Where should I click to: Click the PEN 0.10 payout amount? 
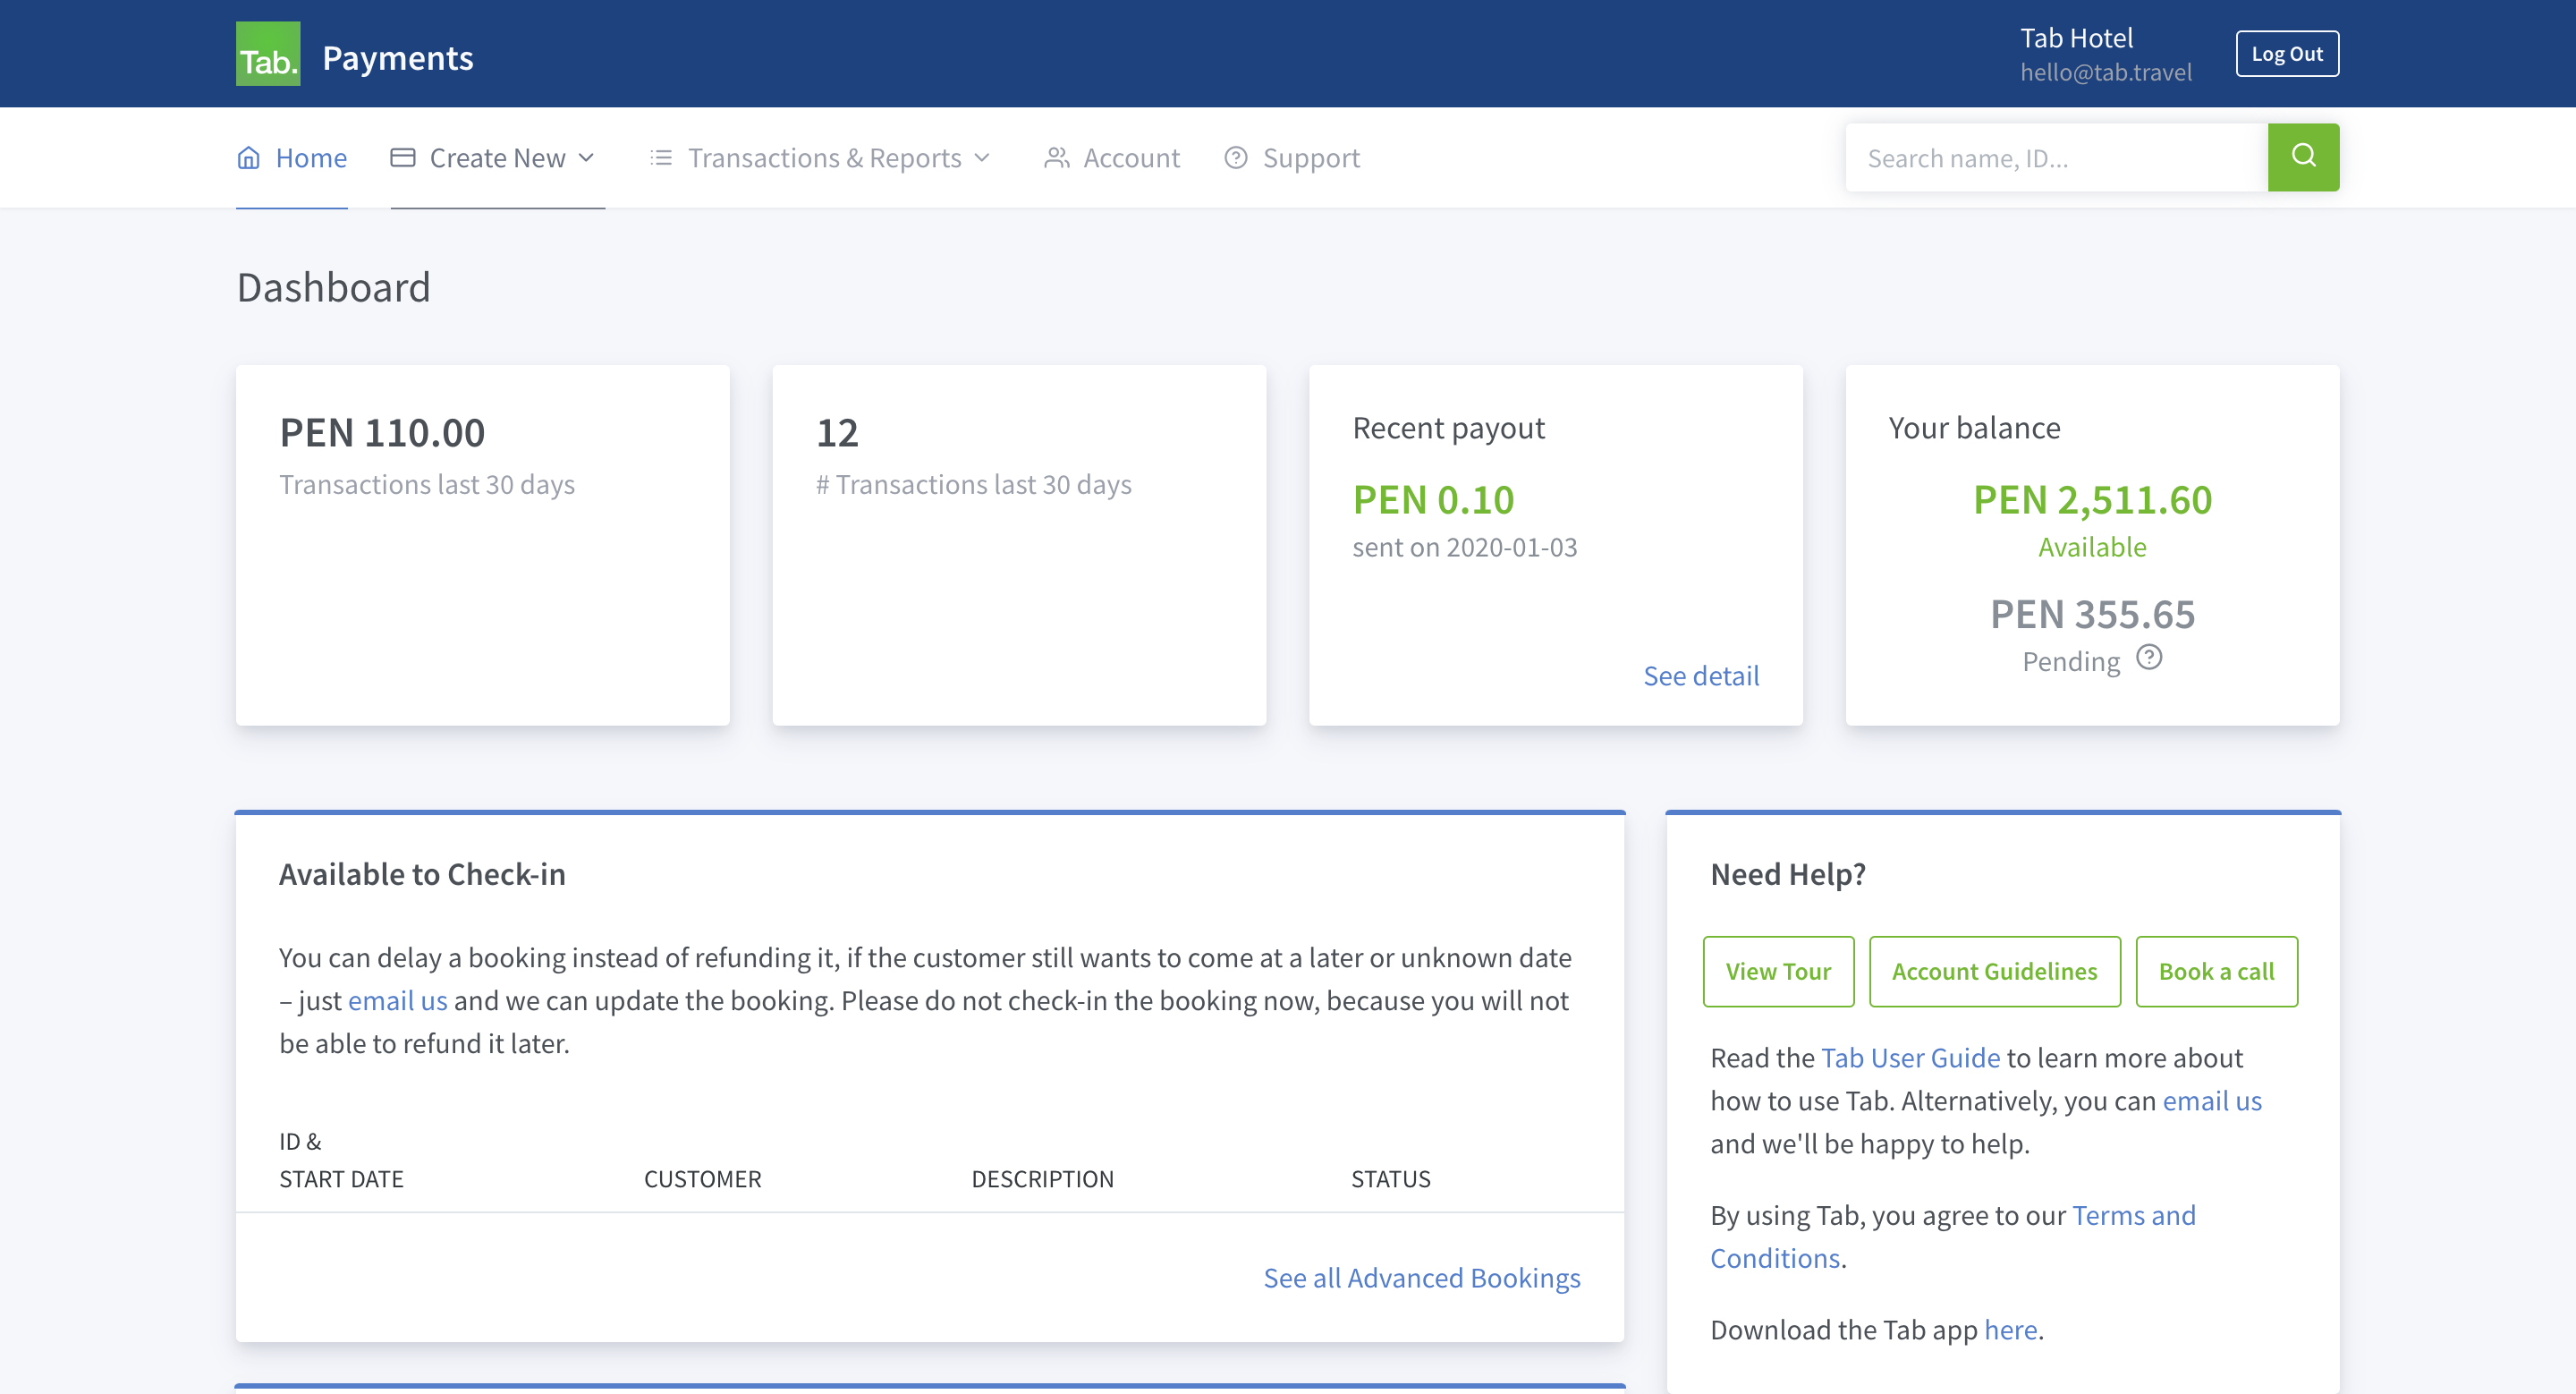pos(1433,500)
